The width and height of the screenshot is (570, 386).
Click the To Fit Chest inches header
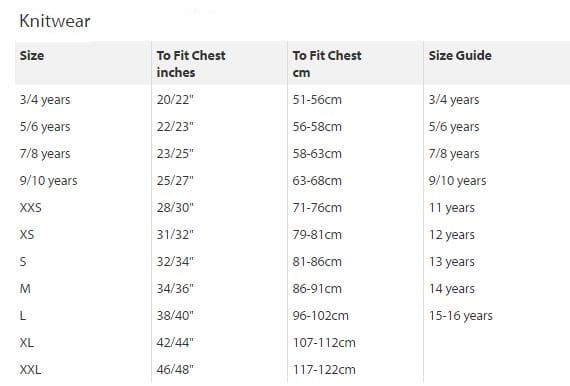pos(191,64)
